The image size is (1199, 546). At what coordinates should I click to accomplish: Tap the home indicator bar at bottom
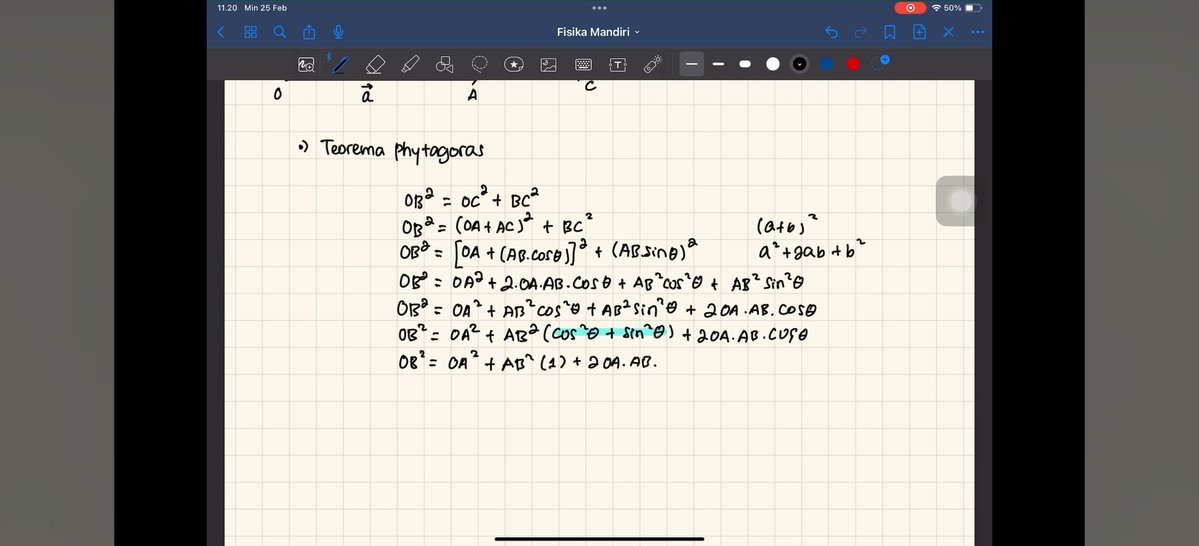tap(600, 539)
